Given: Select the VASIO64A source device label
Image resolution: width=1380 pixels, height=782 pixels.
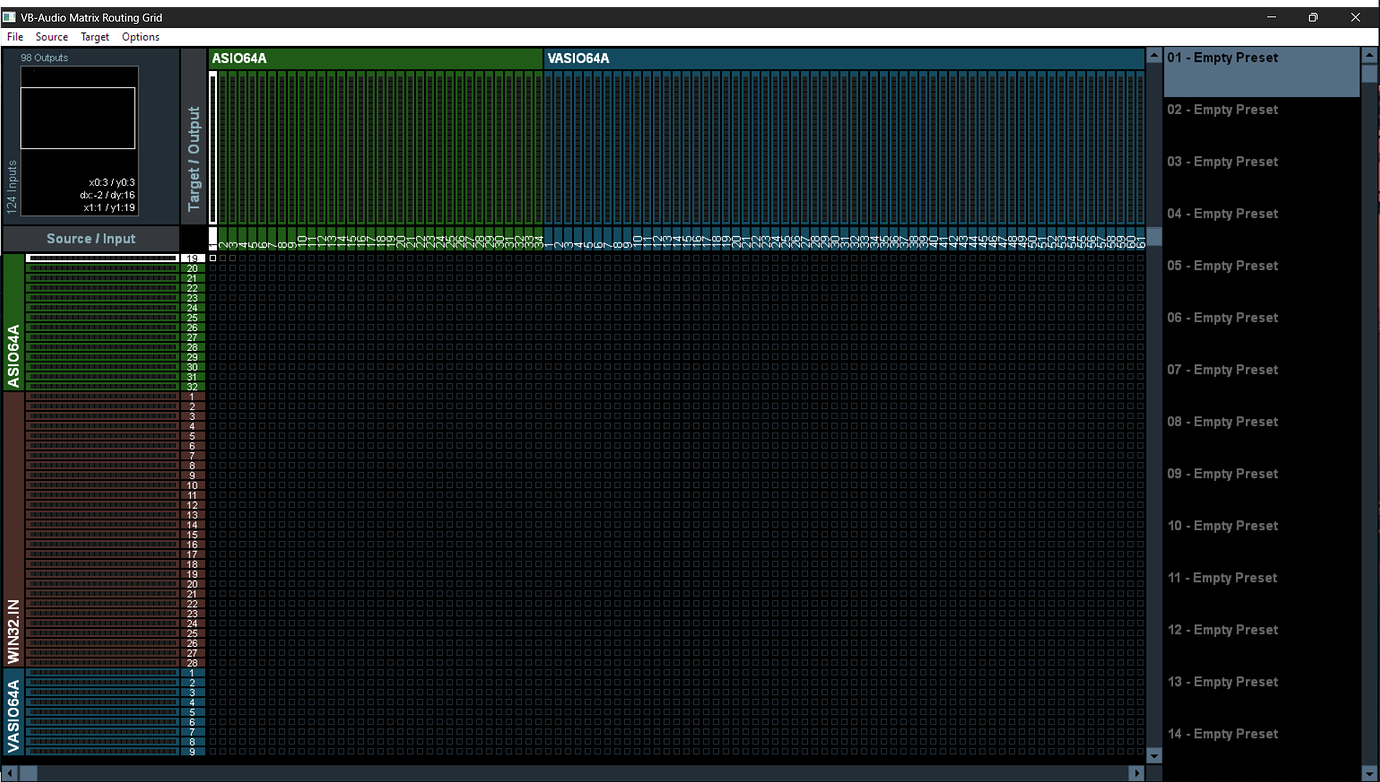Looking at the screenshot, I should click(x=13, y=713).
